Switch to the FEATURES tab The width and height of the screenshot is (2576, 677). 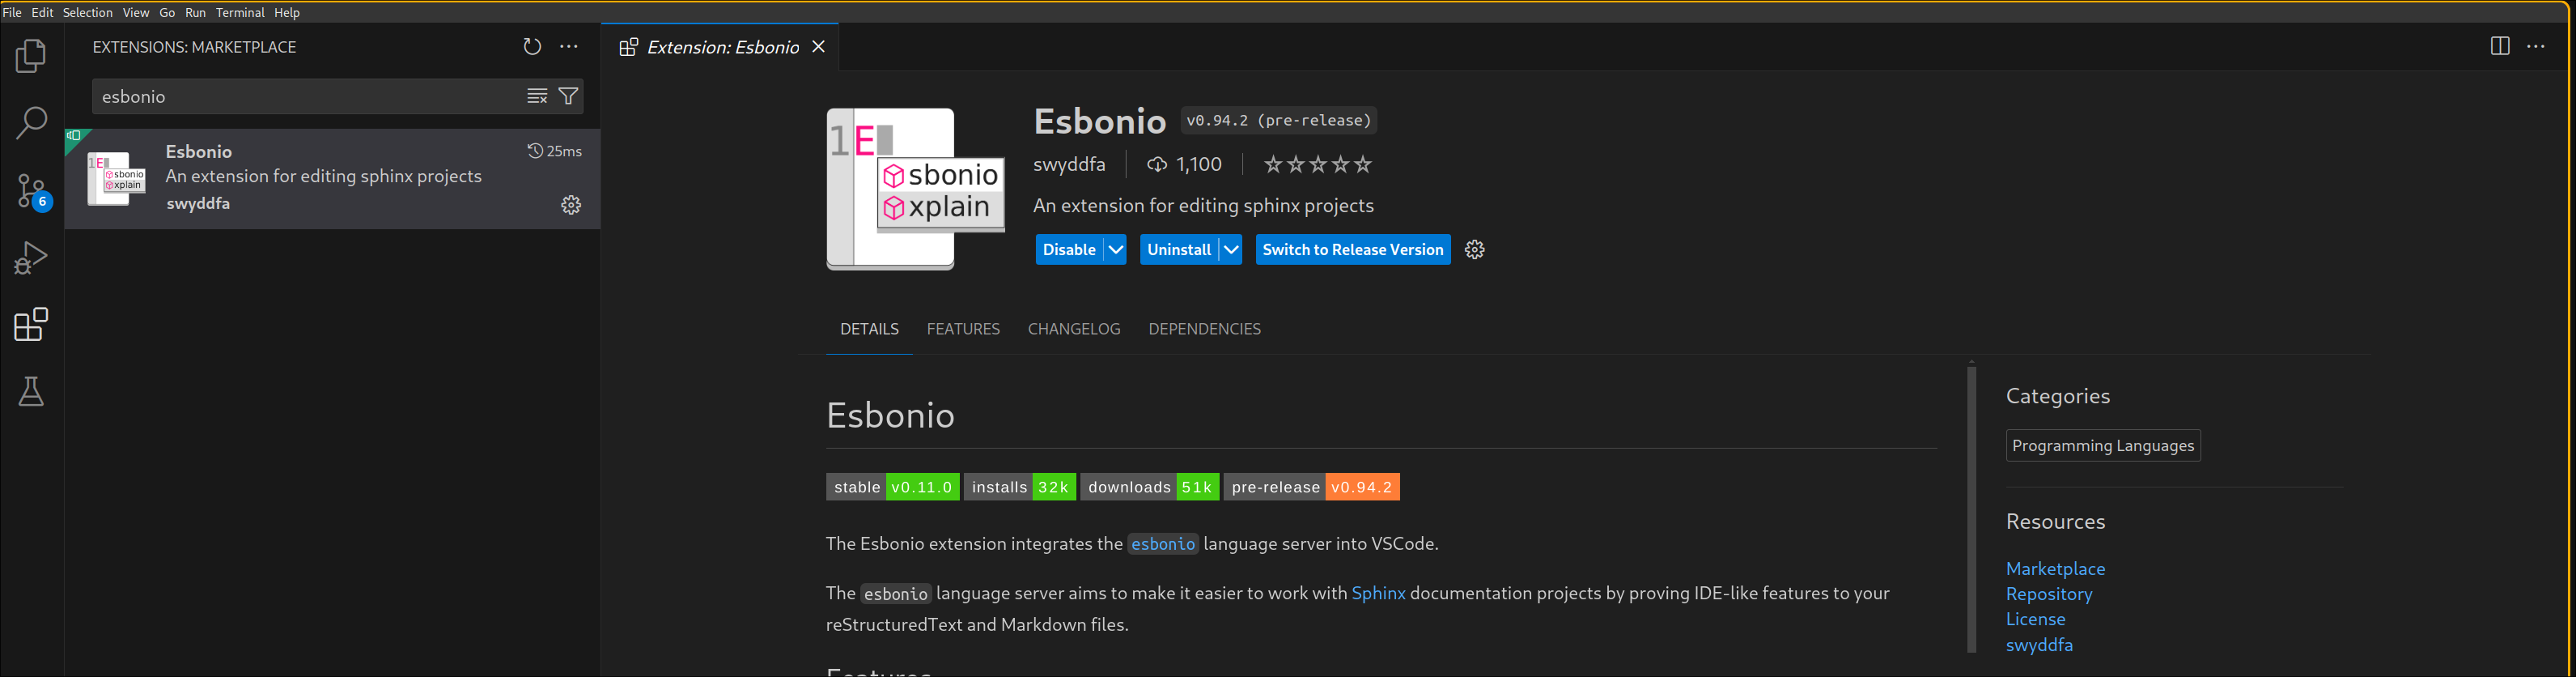tap(963, 329)
